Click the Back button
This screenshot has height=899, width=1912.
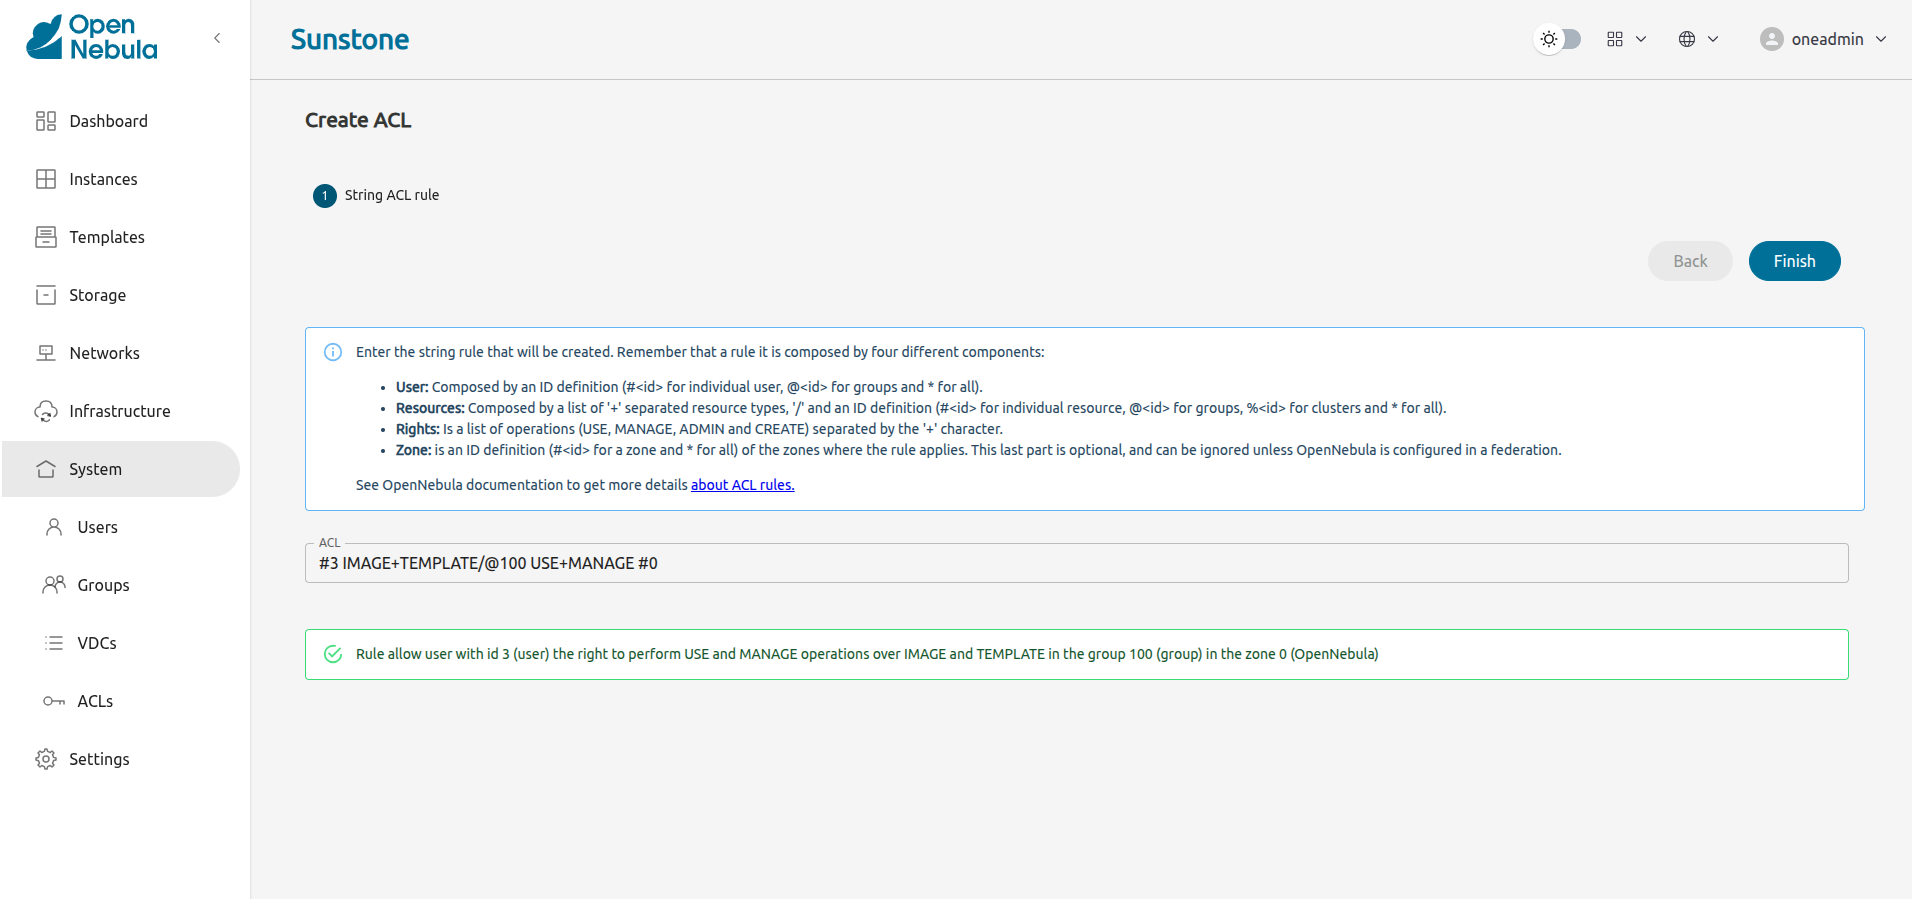1691,261
